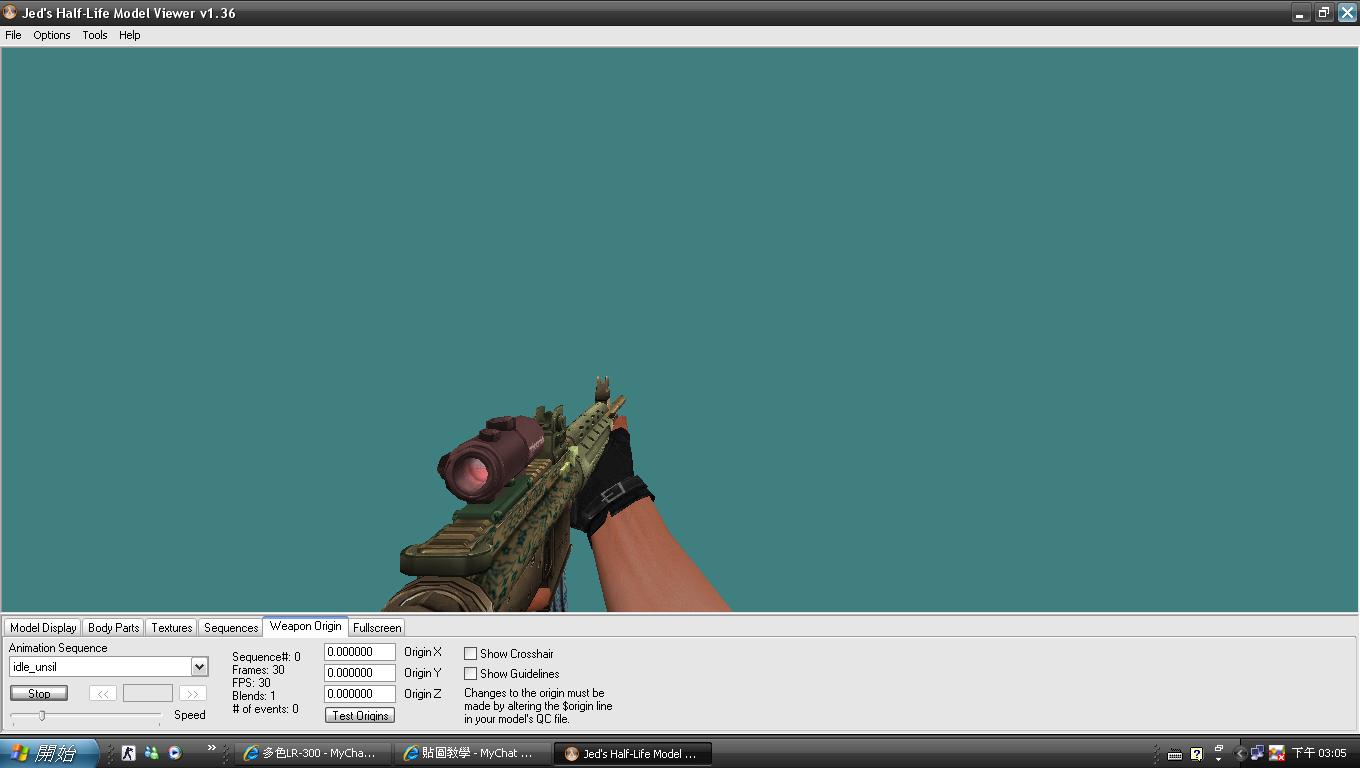This screenshot has width=1360, height=768.
Task: Switch to the Sequences tab
Action: (x=231, y=628)
